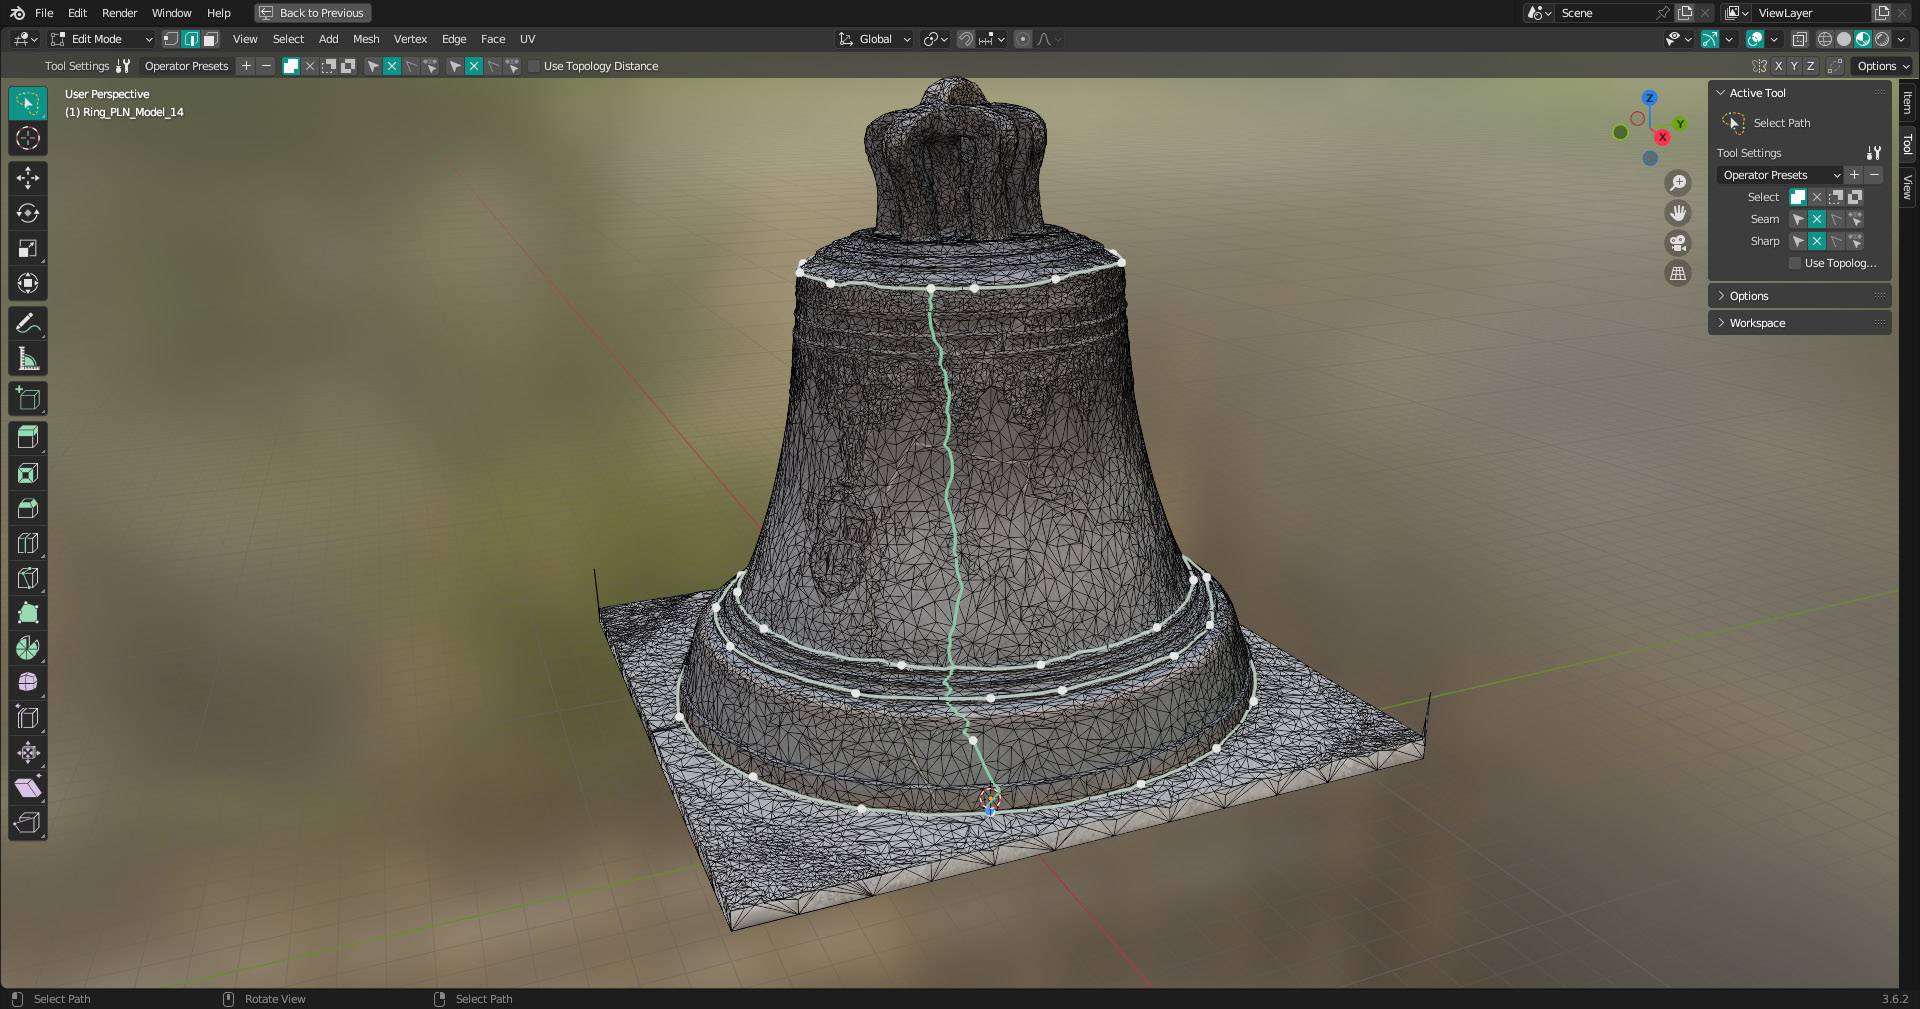Screen dimensions: 1920x1009
Task: Activate the Scale tool
Action: (x=28, y=248)
